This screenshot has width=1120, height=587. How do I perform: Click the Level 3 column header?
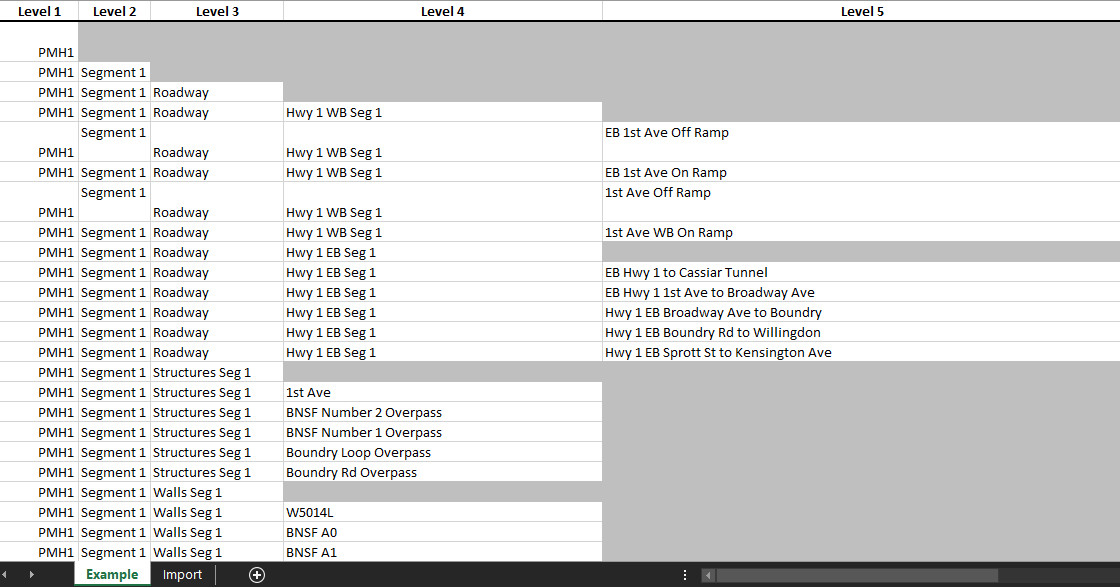point(217,11)
